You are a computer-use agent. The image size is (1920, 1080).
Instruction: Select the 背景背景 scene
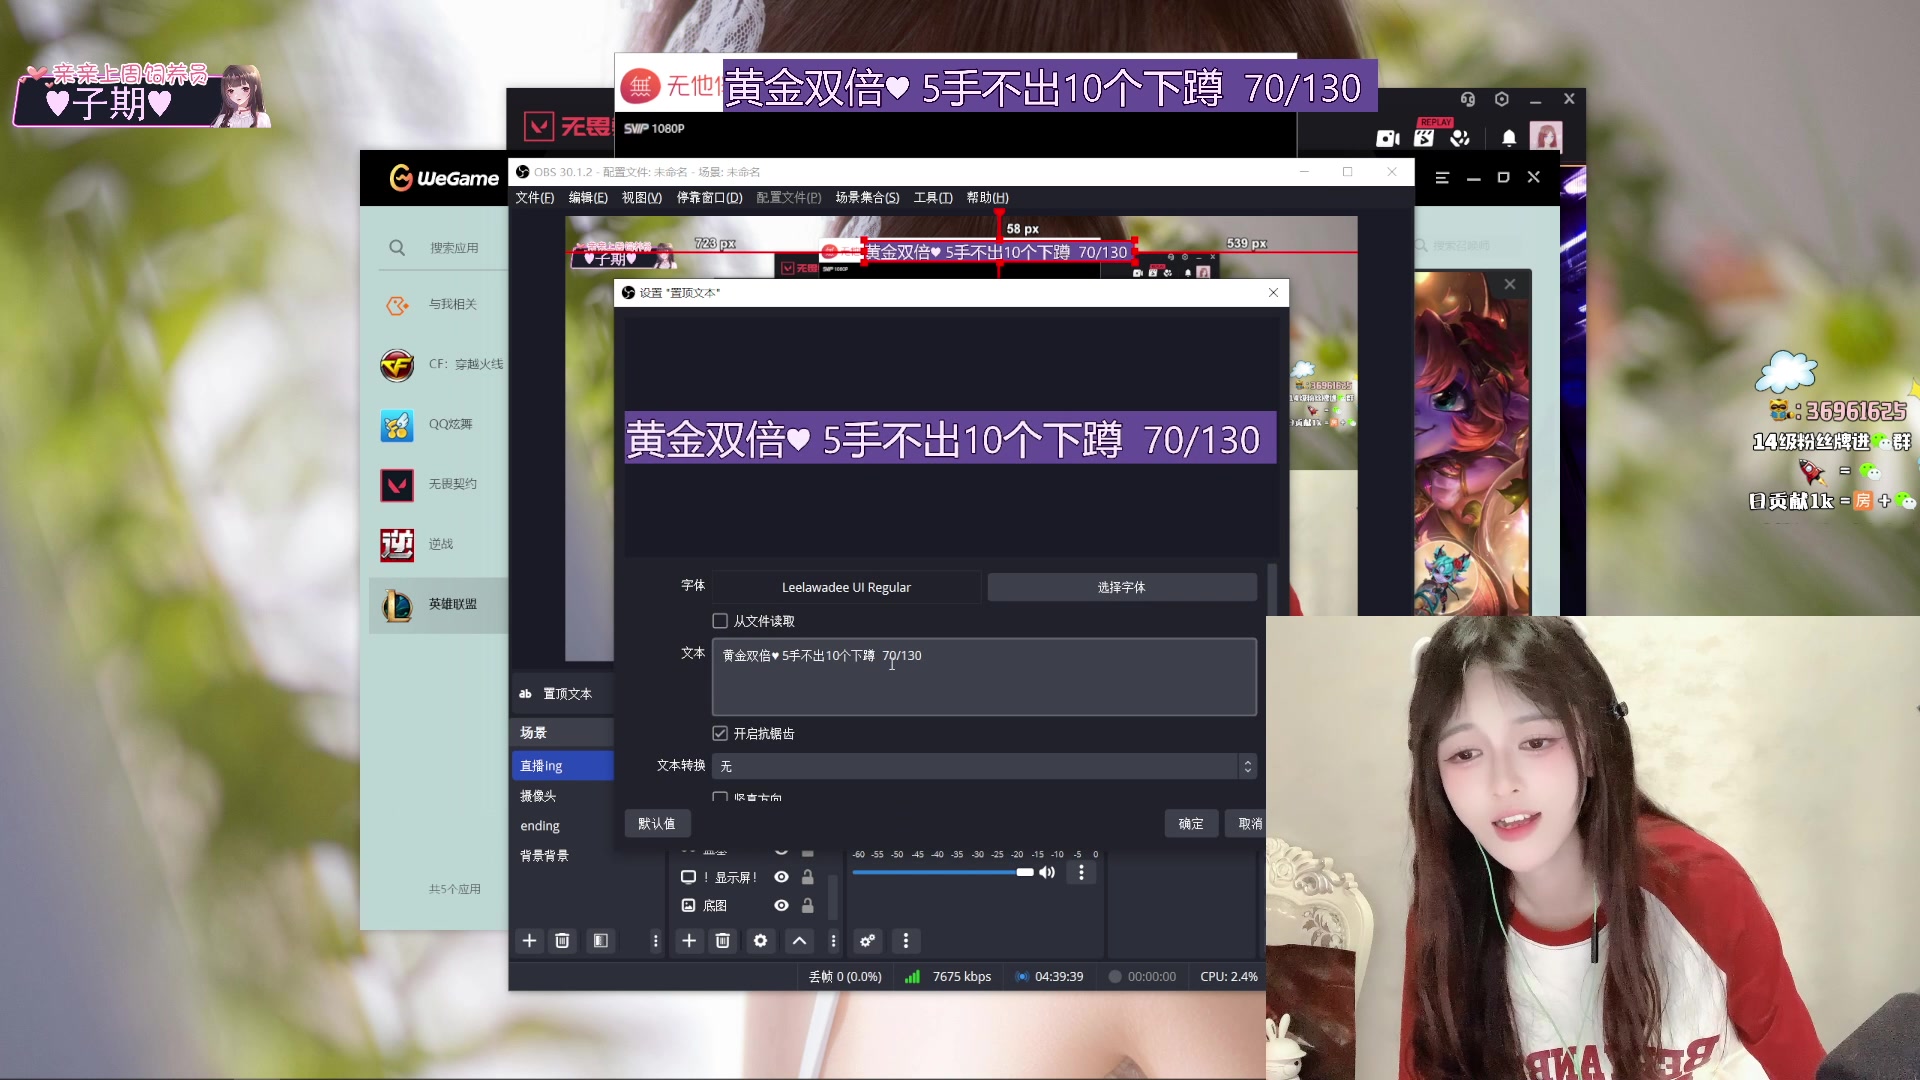click(562, 856)
